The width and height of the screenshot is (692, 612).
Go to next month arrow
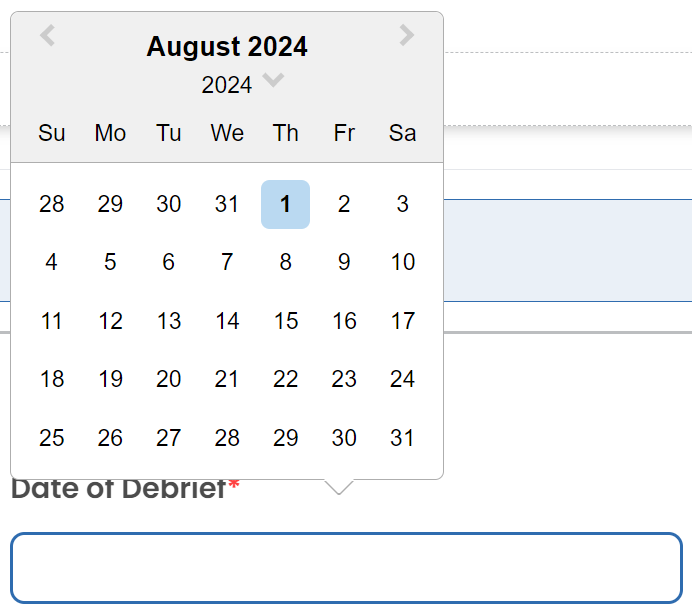click(x=406, y=36)
